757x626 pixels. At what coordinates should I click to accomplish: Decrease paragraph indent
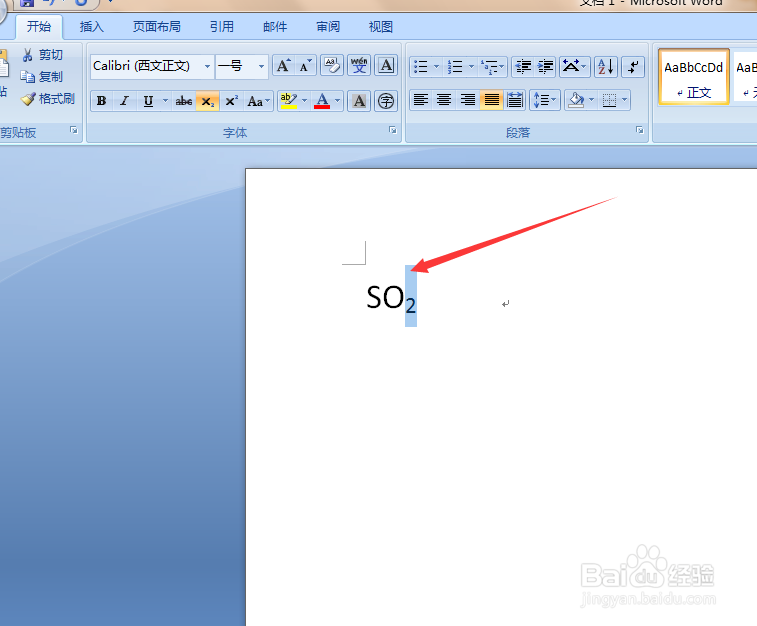click(523, 66)
